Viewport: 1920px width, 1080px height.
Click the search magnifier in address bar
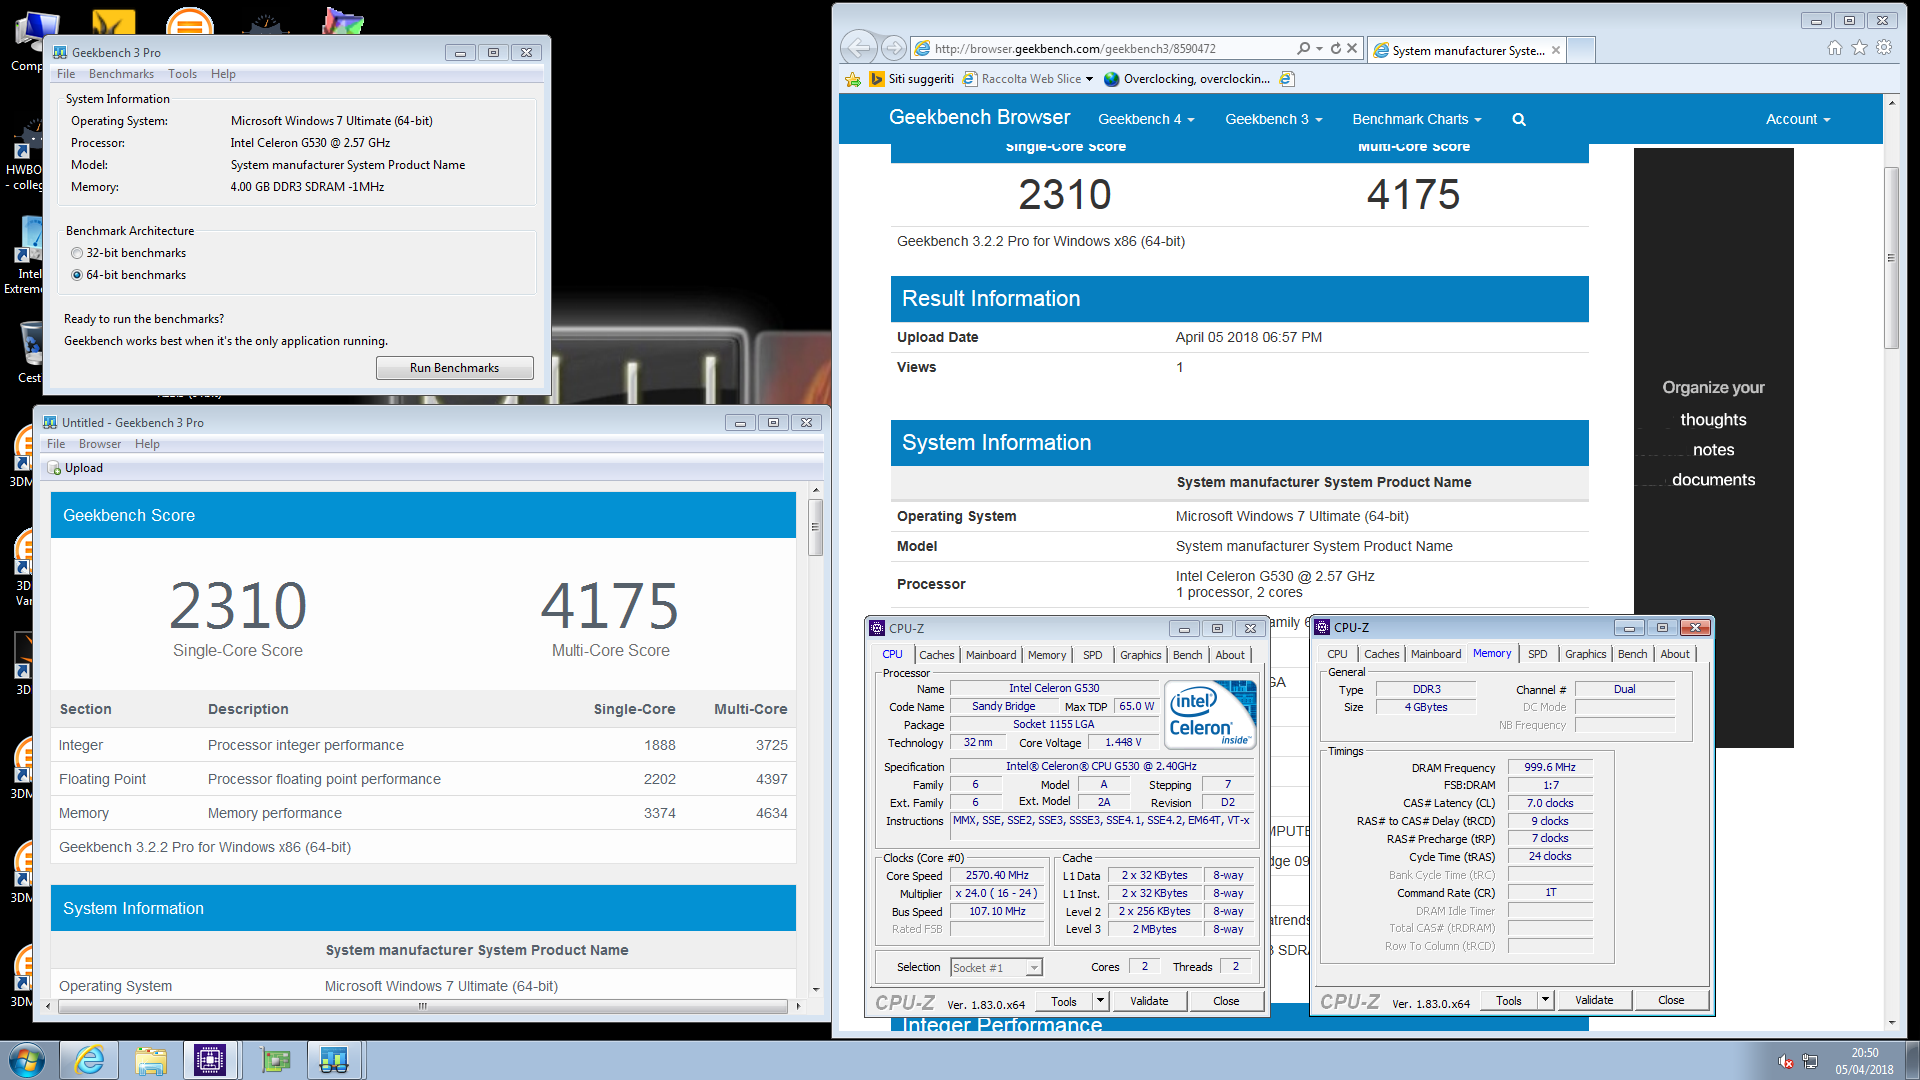(1303, 48)
